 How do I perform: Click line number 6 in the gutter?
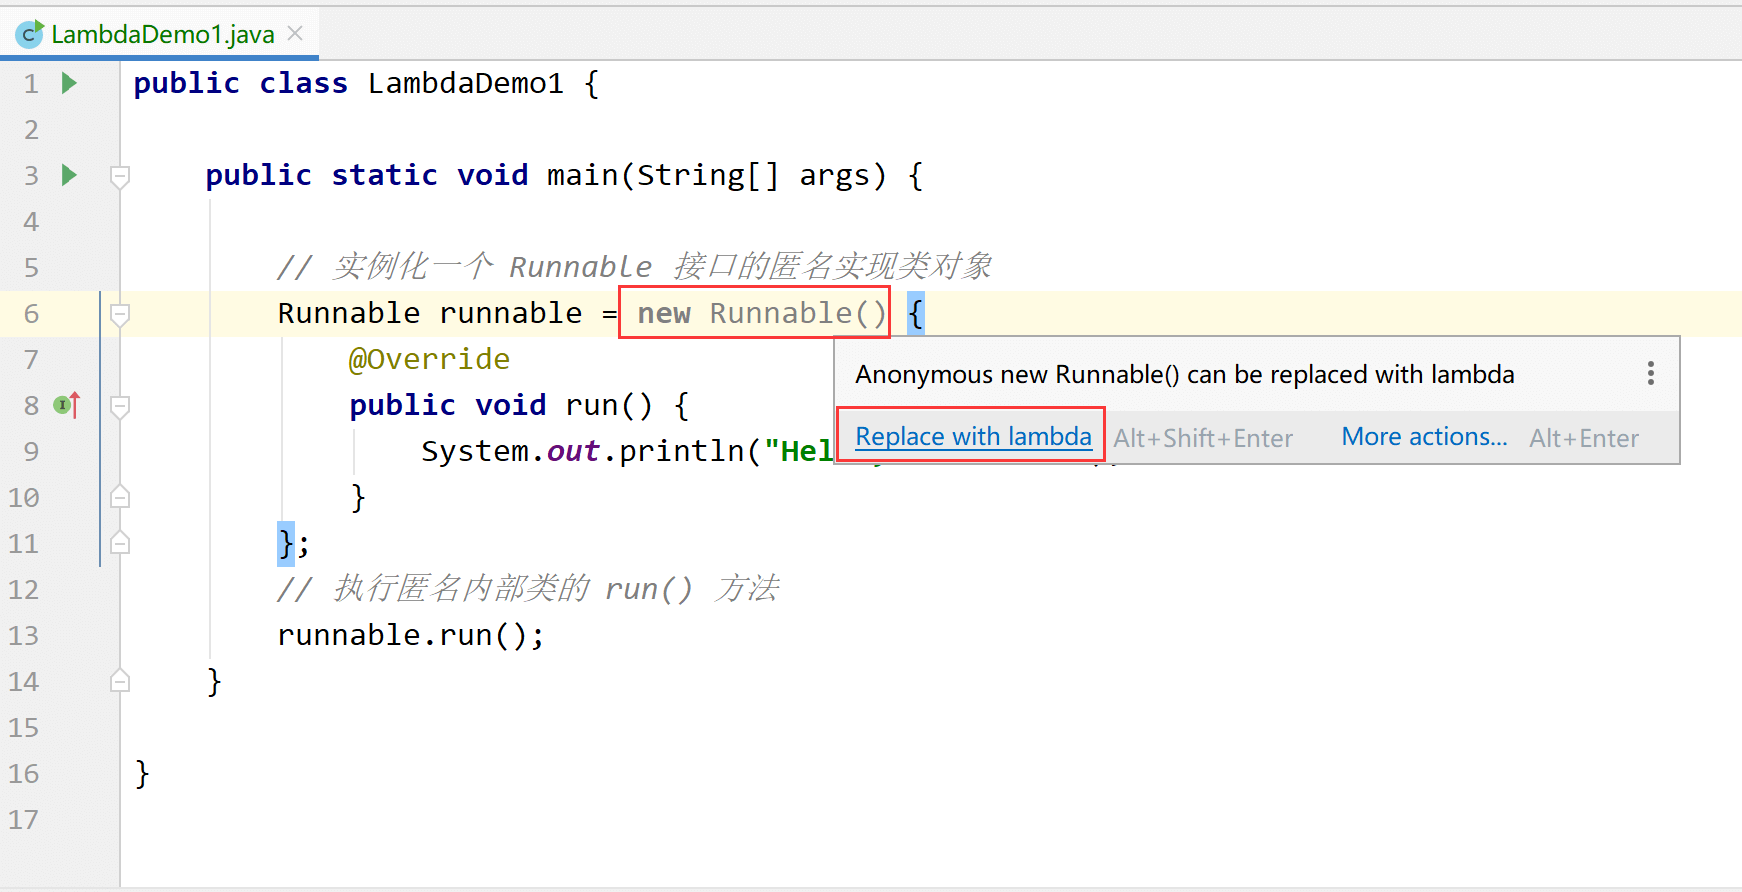[31, 313]
